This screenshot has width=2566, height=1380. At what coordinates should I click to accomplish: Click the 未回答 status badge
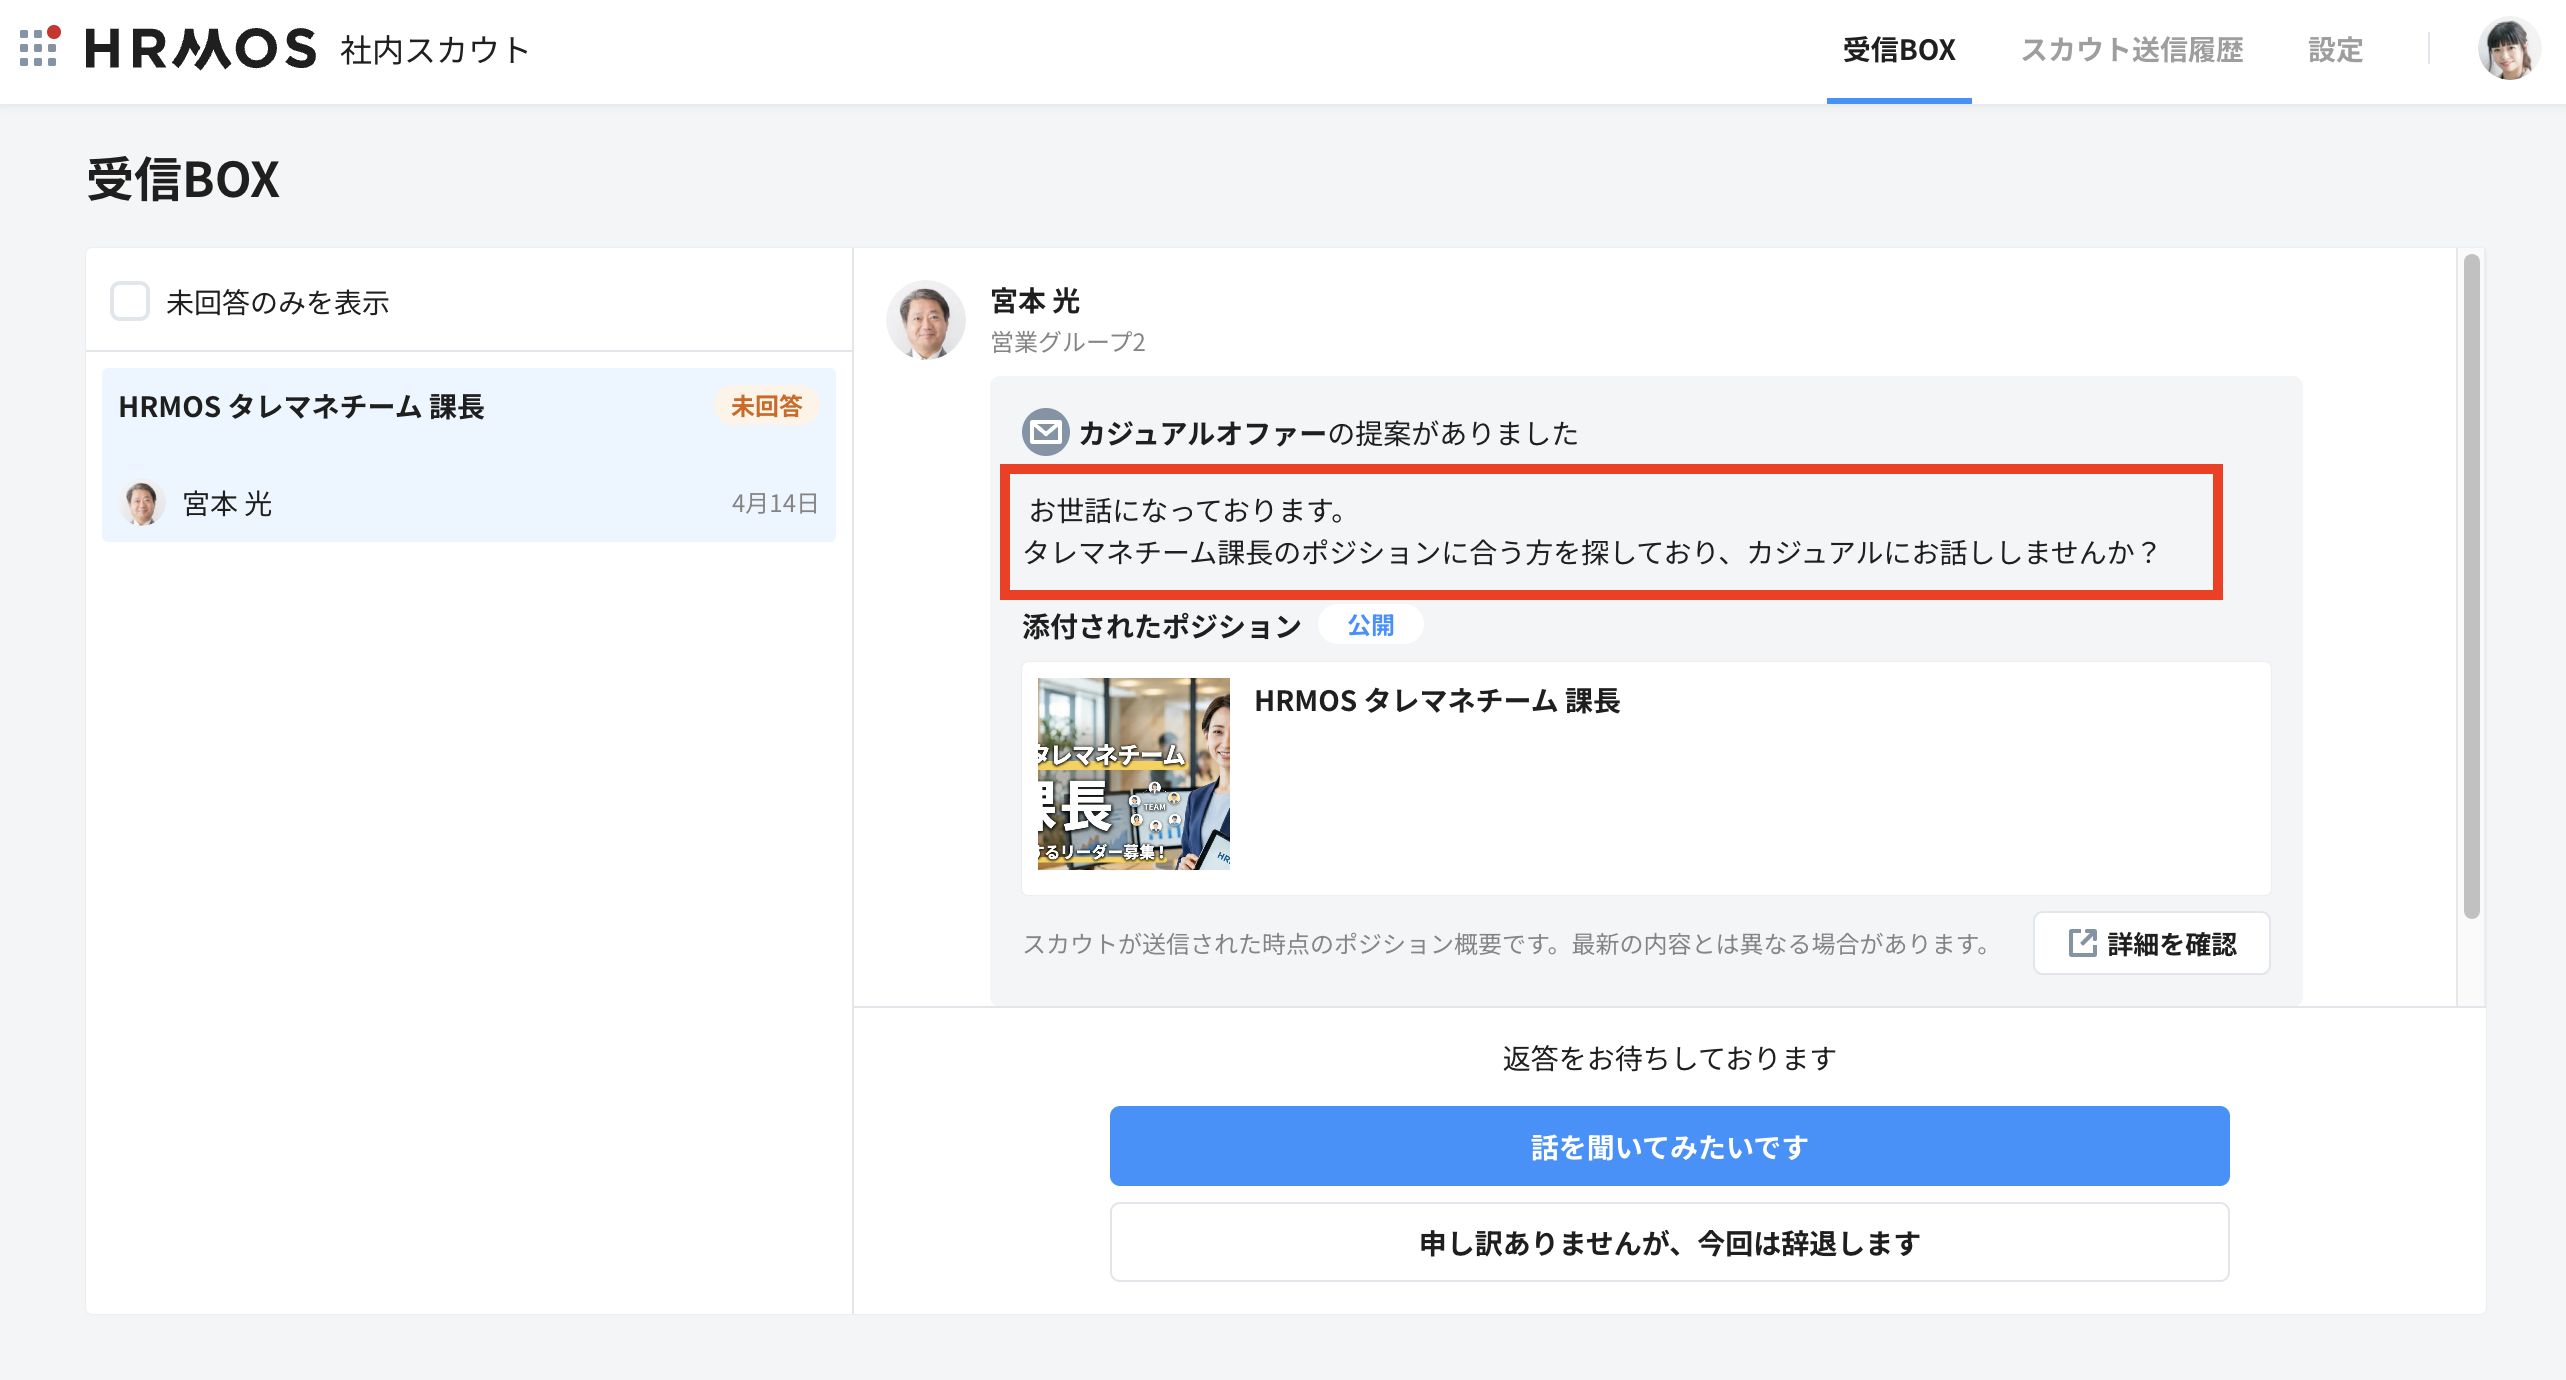coord(766,406)
